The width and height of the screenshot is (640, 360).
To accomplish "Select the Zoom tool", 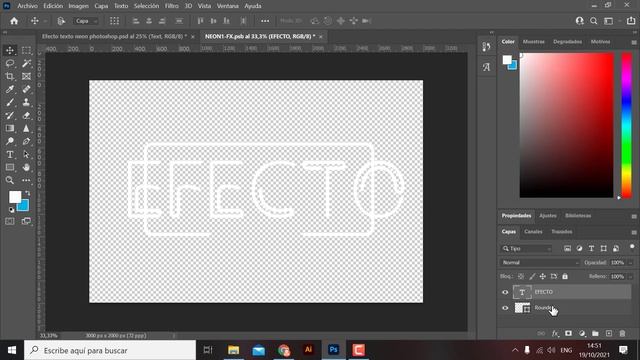I will click(10, 180).
